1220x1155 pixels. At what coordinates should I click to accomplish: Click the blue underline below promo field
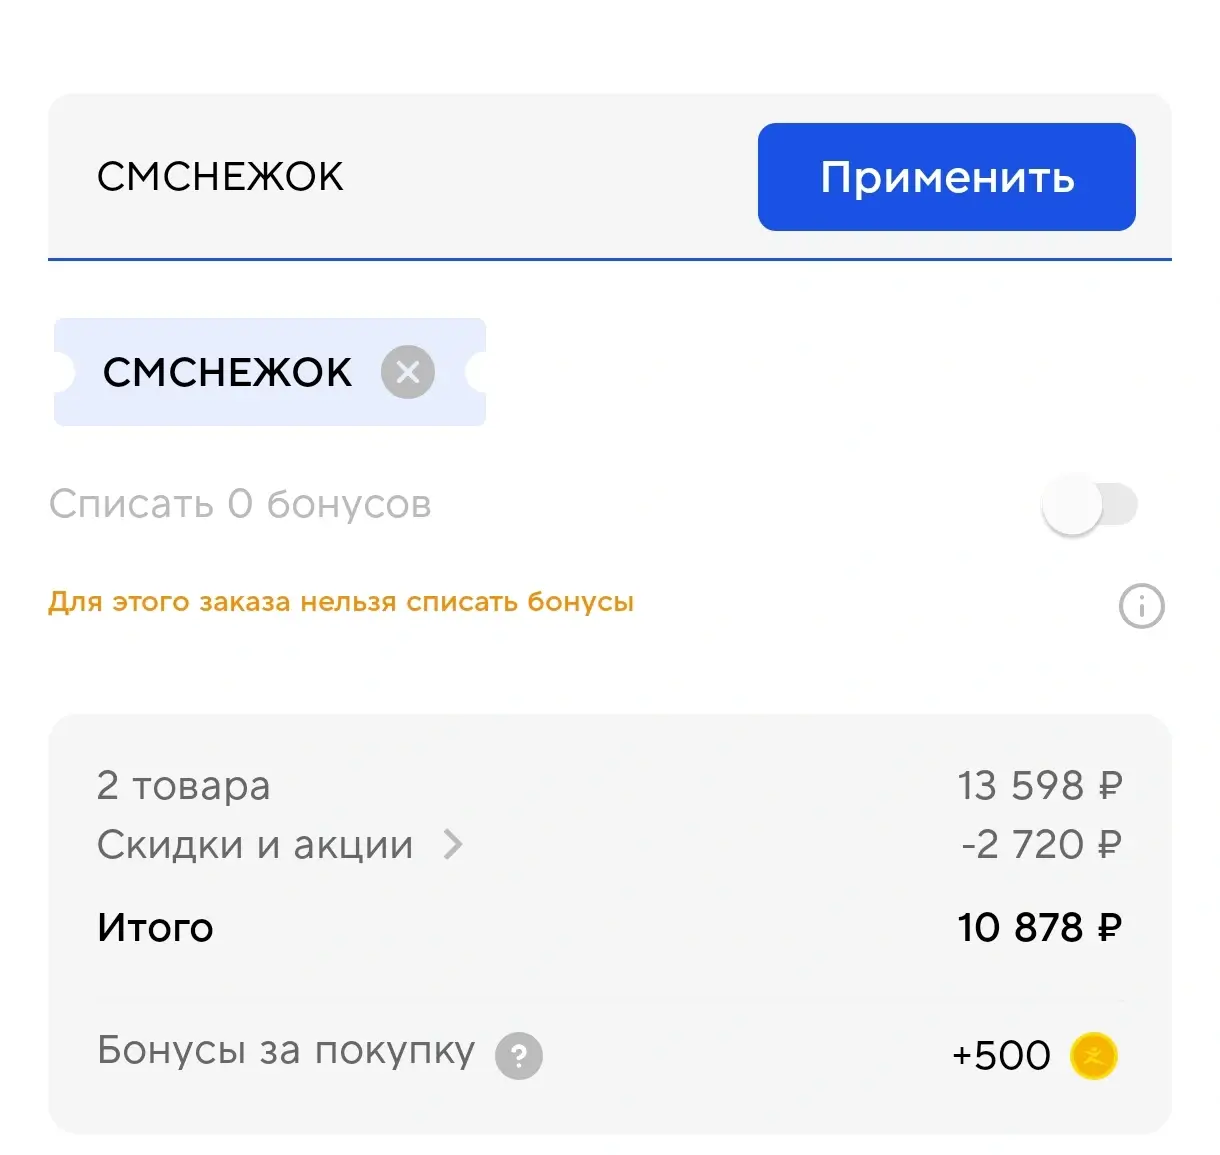coord(610,259)
